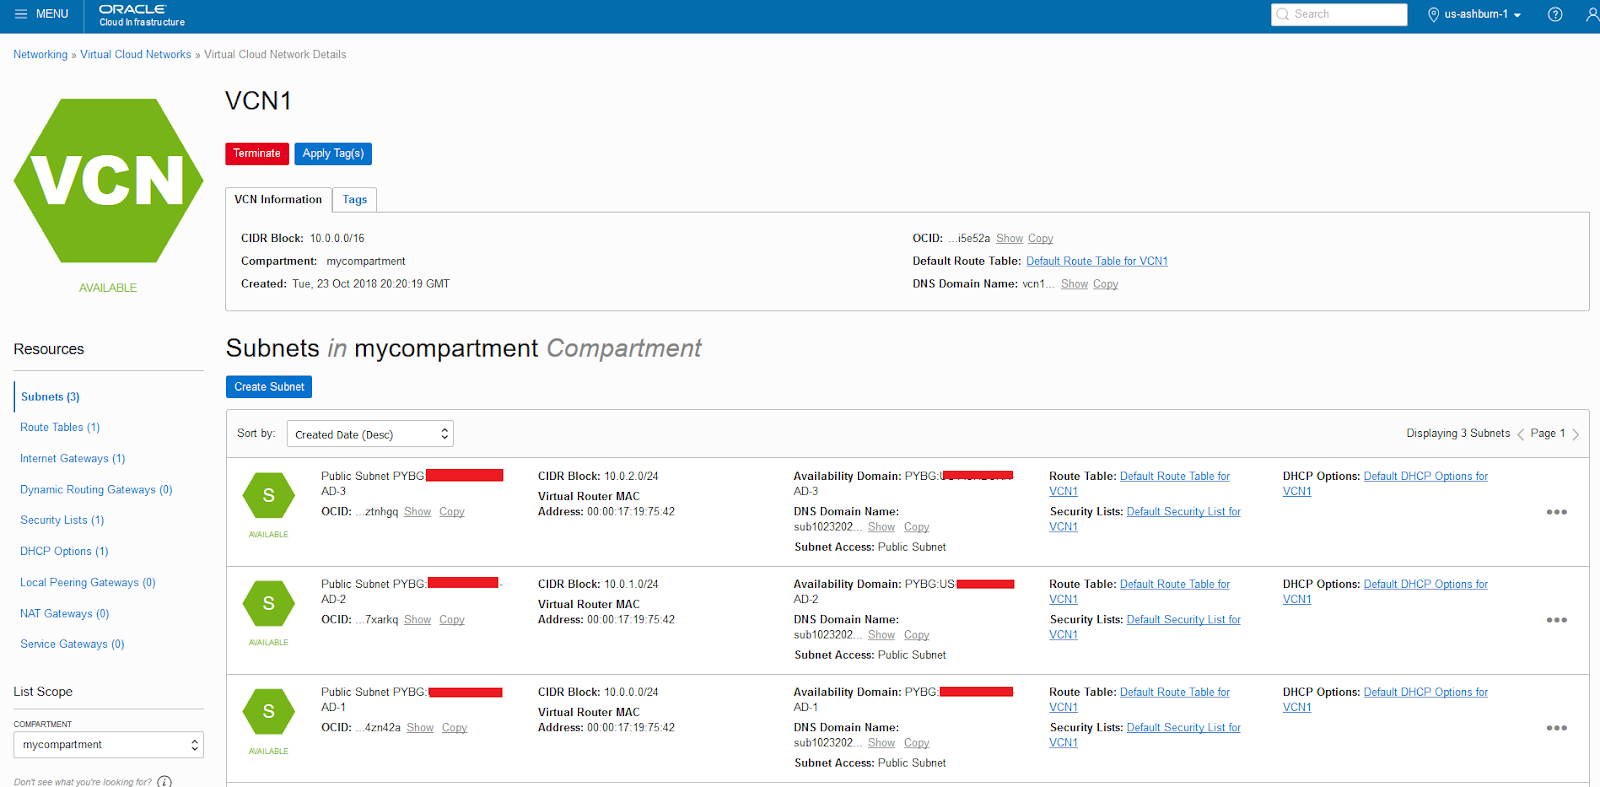Open AD-3 subnet Default Route Table link
The height and width of the screenshot is (787, 1600).
click(1174, 477)
